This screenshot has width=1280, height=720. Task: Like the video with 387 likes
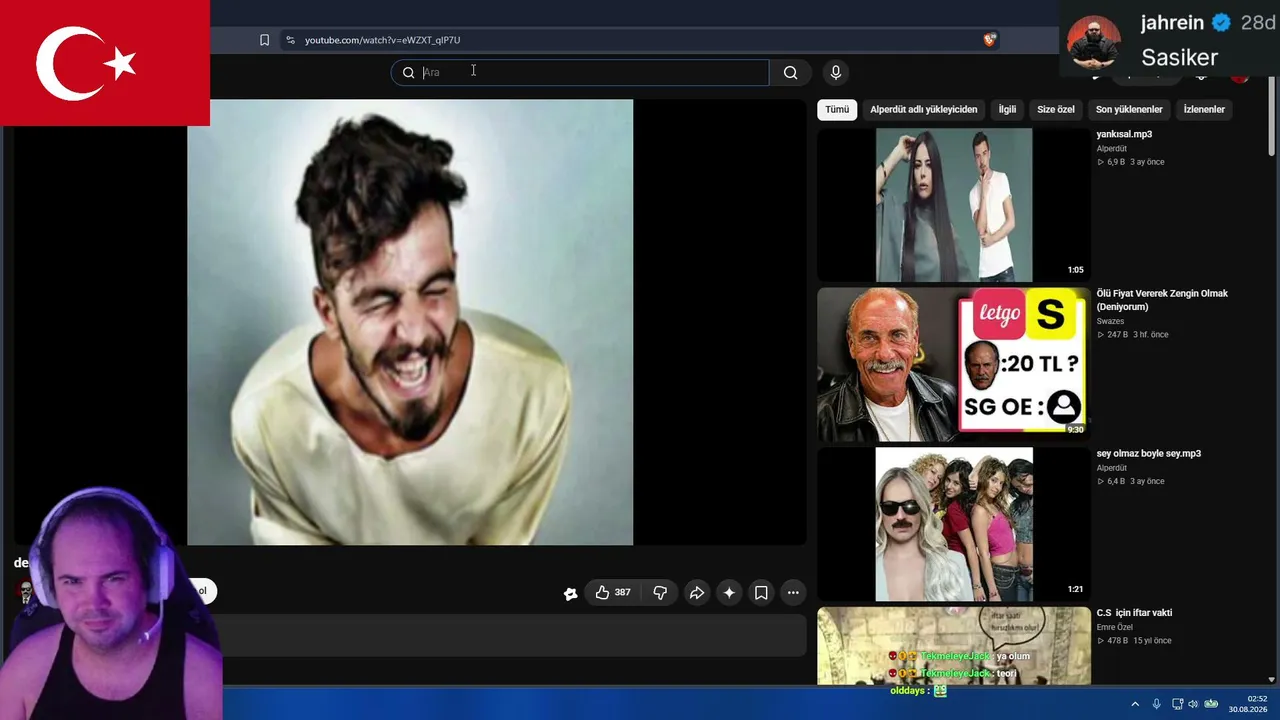(613, 593)
